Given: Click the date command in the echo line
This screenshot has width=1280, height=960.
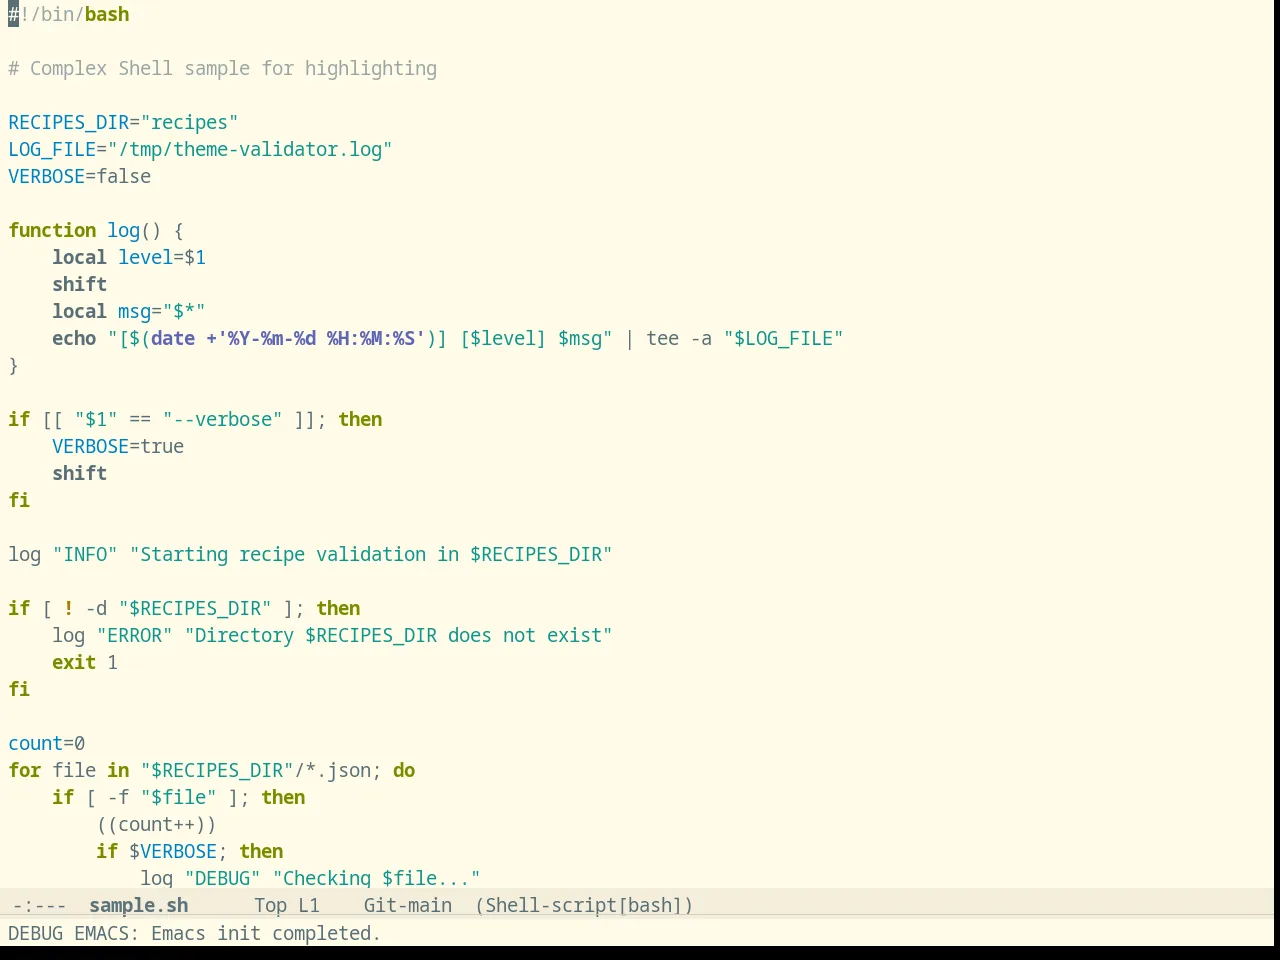Looking at the screenshot, I should [x=173, y=339].
